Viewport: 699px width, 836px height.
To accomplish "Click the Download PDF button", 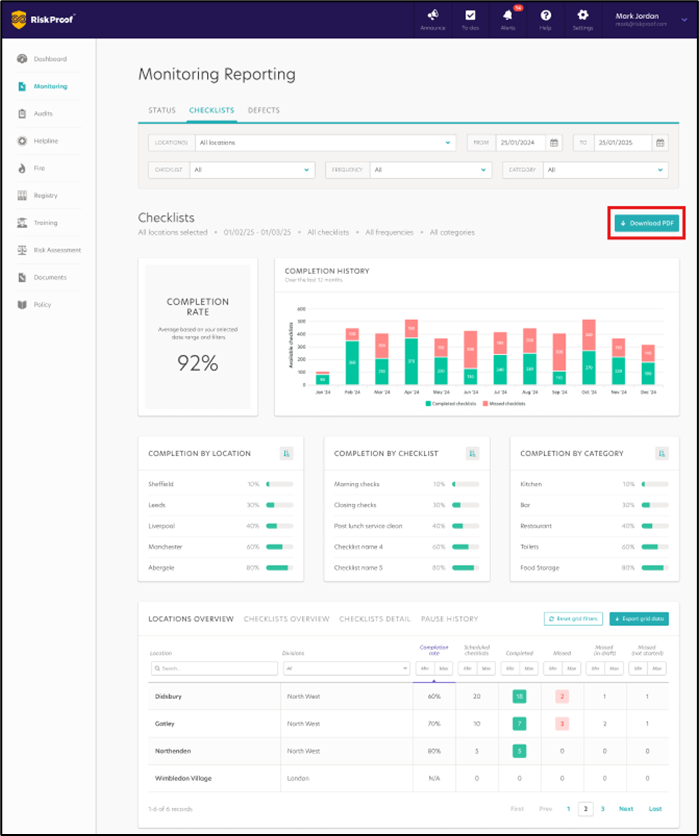I will click(x=645, y=223).
